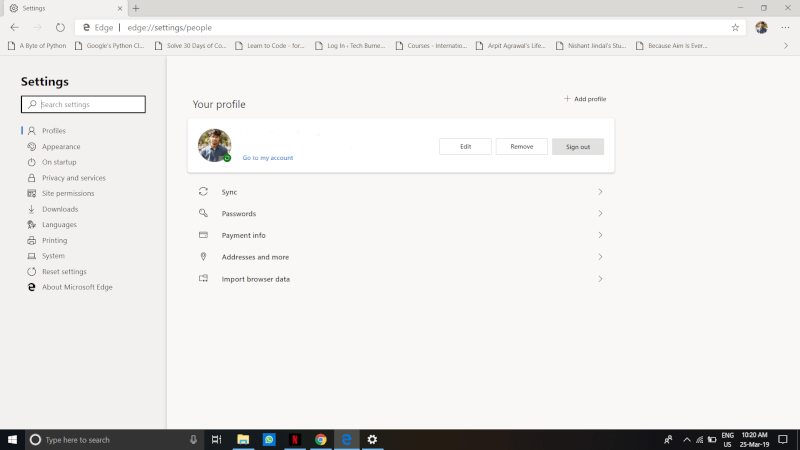Screen dimensions: 800x450
Task: Open the A Byte of Python bookmark
Action: click(x=37, y=45)
